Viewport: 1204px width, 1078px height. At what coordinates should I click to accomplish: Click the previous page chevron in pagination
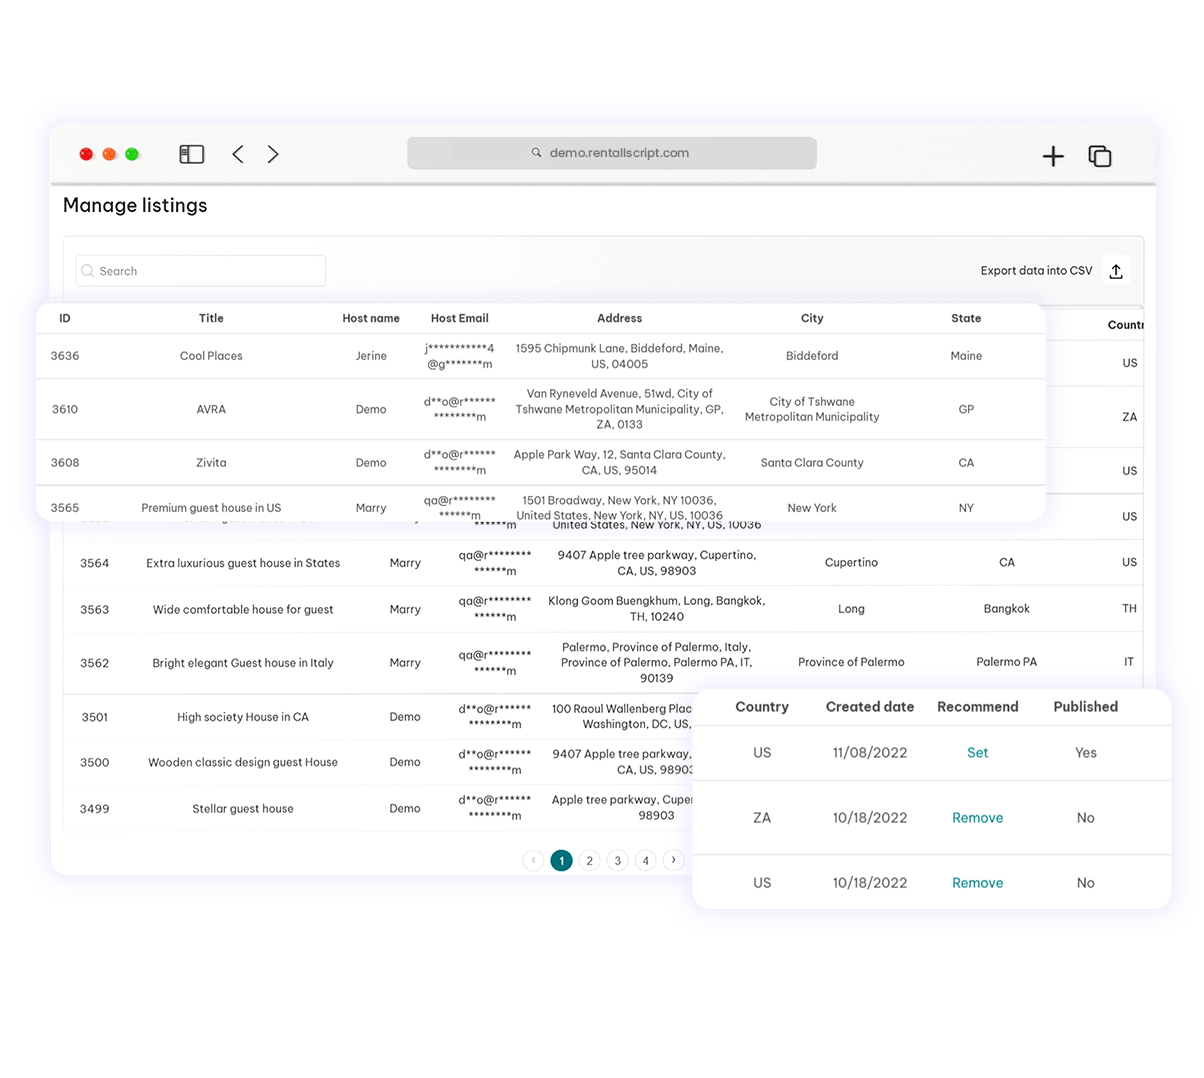(x=533, y=860)
